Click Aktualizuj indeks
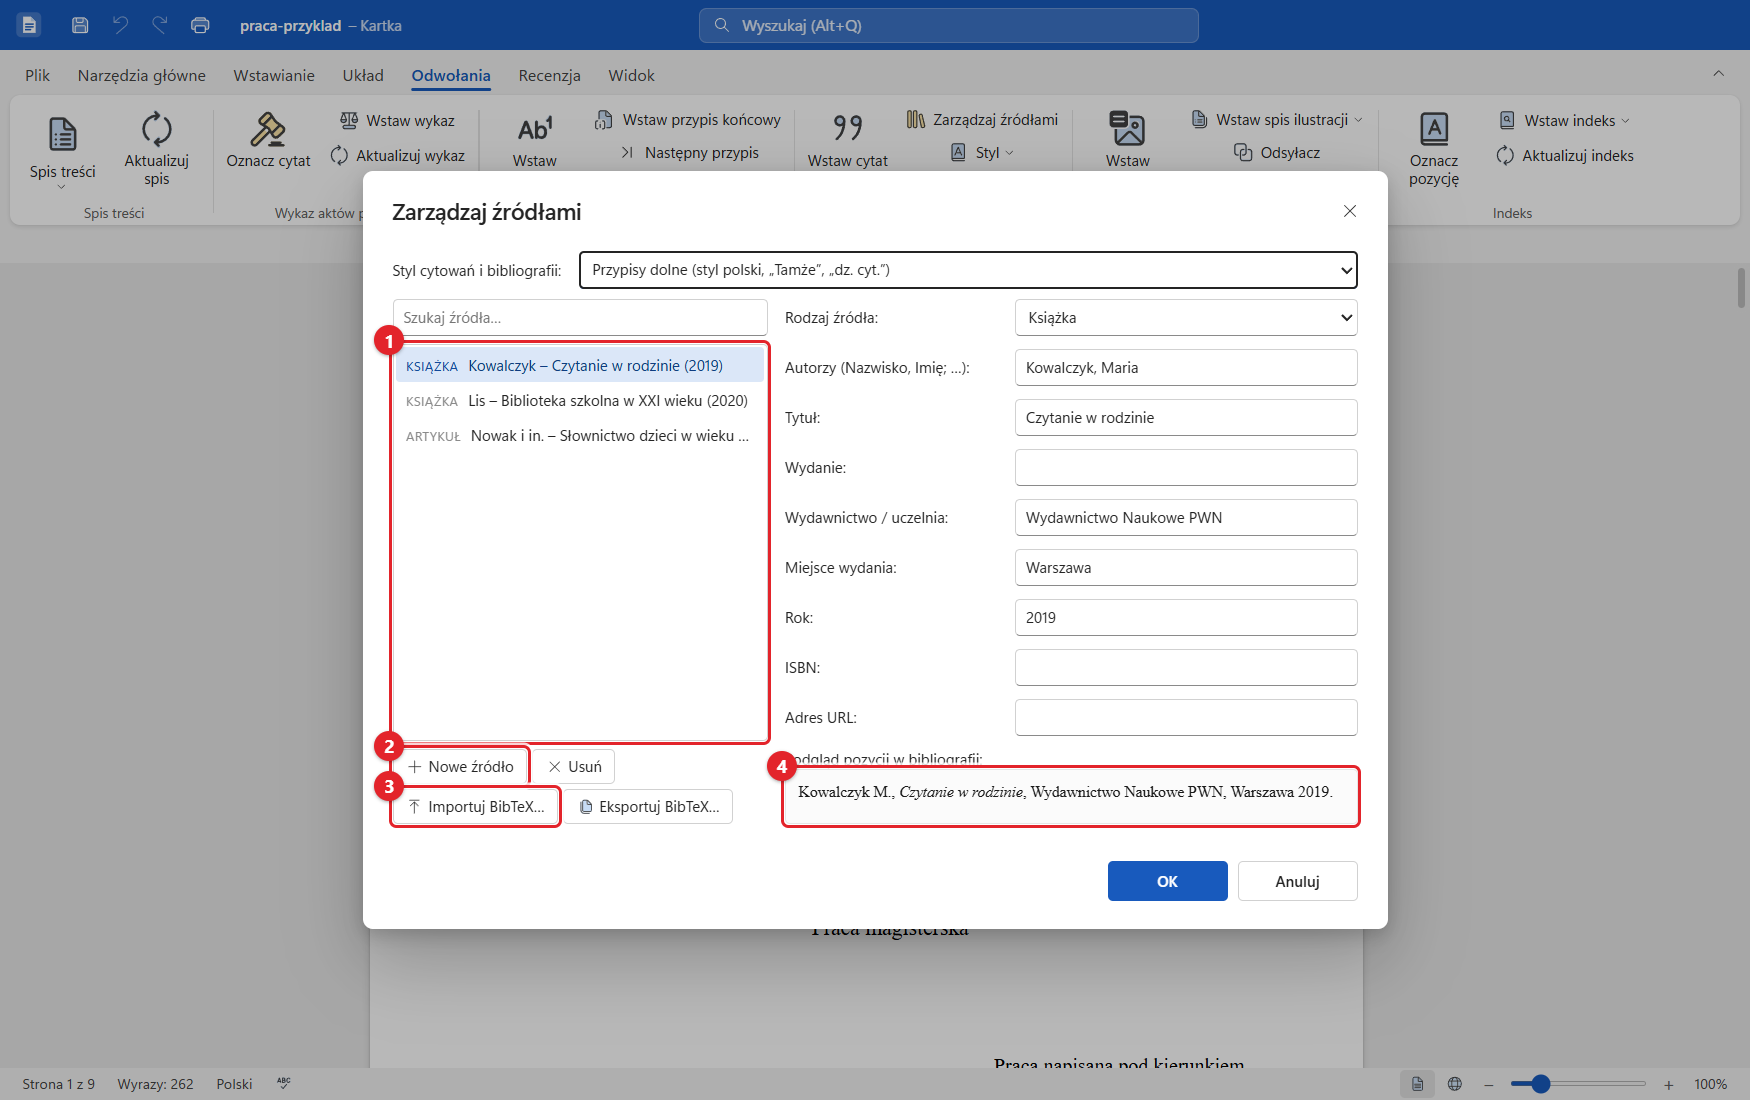Screen dimensions: 1750x1100 click(x=1565, y=156)
